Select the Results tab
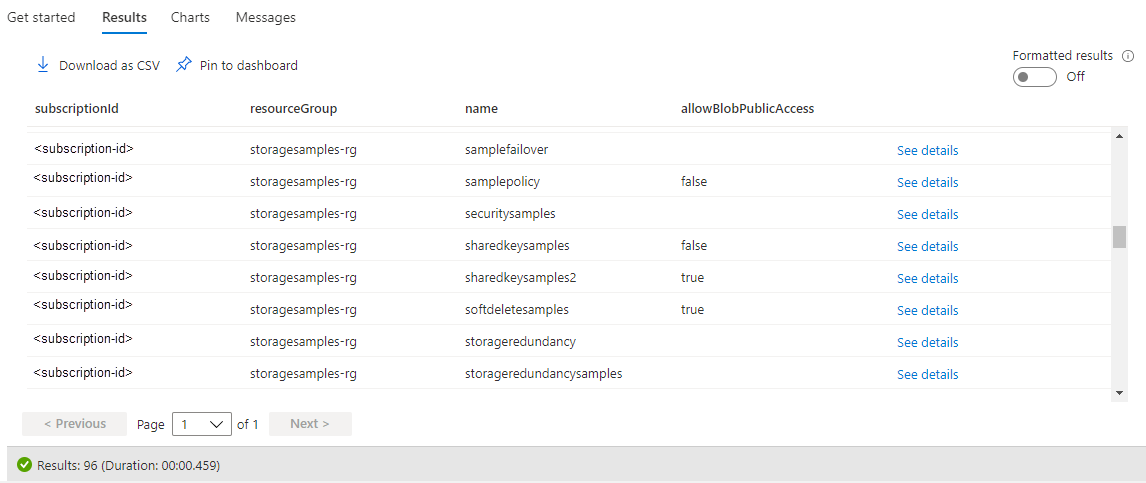Viewport: 1146px width, 483px height. [x=124, y=18]
